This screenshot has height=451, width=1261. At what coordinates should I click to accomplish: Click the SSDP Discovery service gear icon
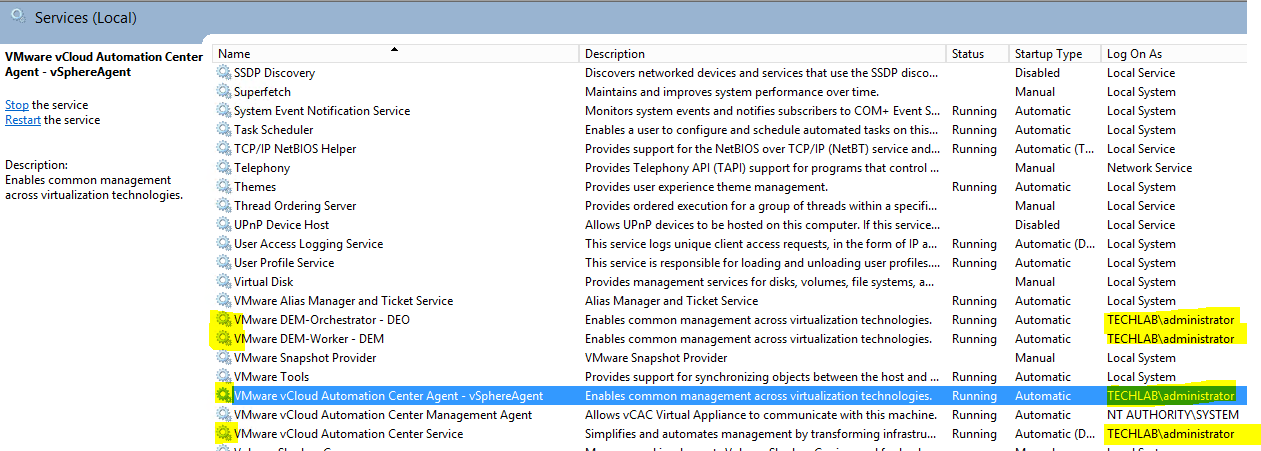tap(223, 73)
